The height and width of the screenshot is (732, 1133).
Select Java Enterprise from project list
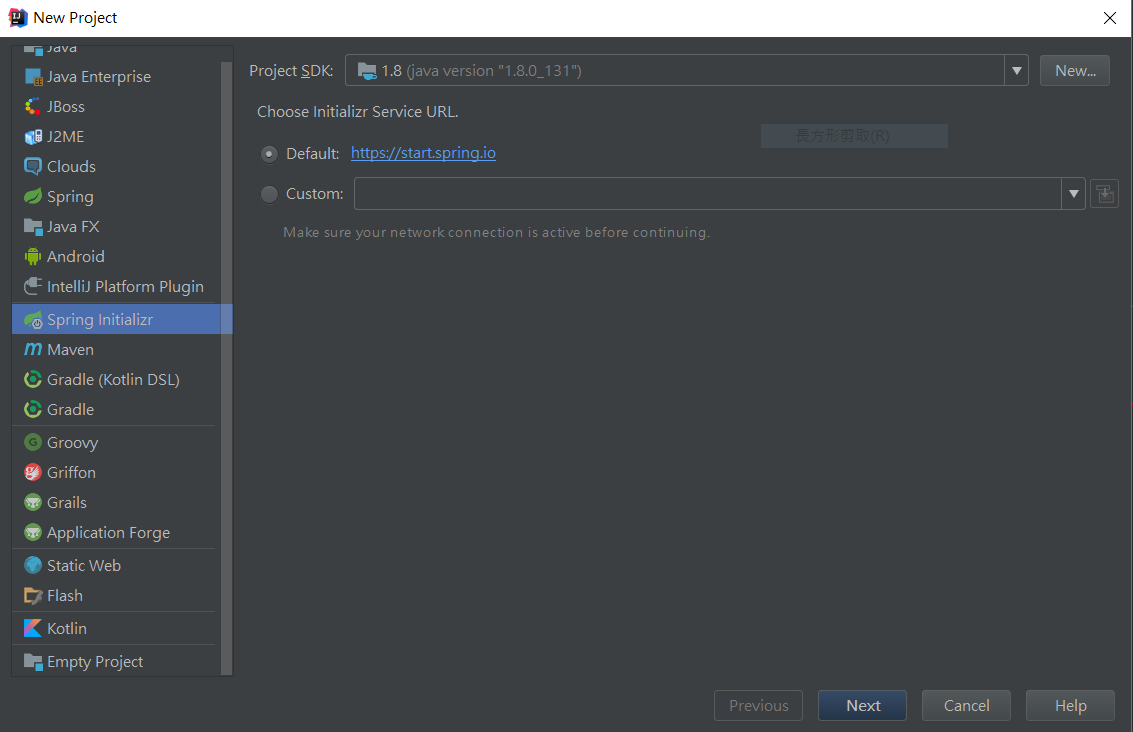point(98,77)
